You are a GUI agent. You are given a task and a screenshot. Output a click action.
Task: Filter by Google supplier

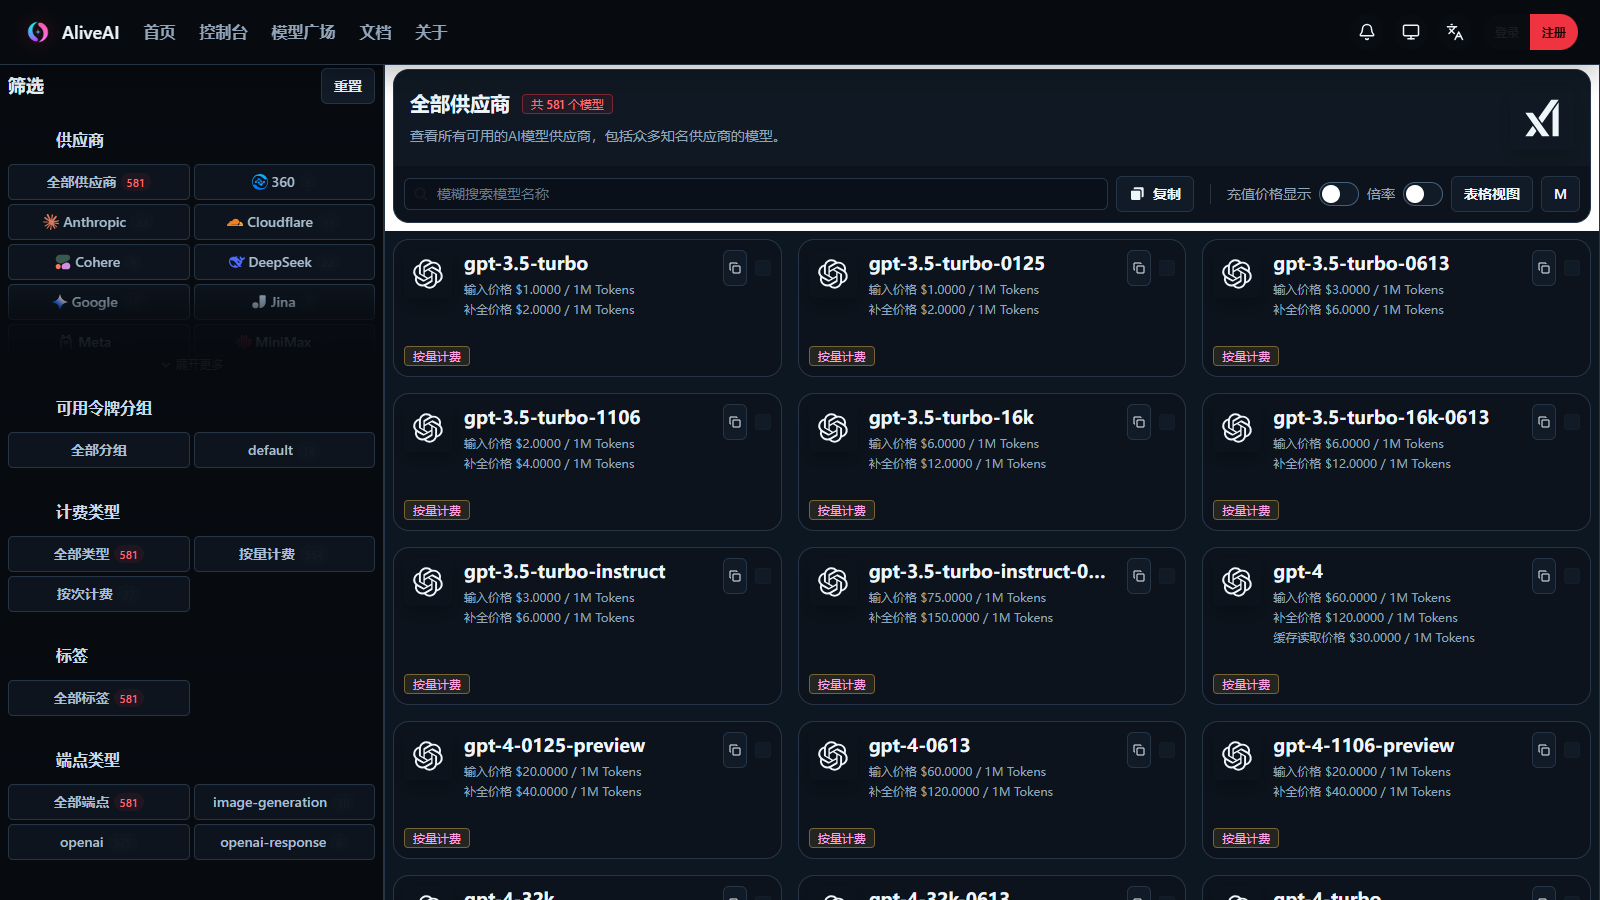coord(98,302)
